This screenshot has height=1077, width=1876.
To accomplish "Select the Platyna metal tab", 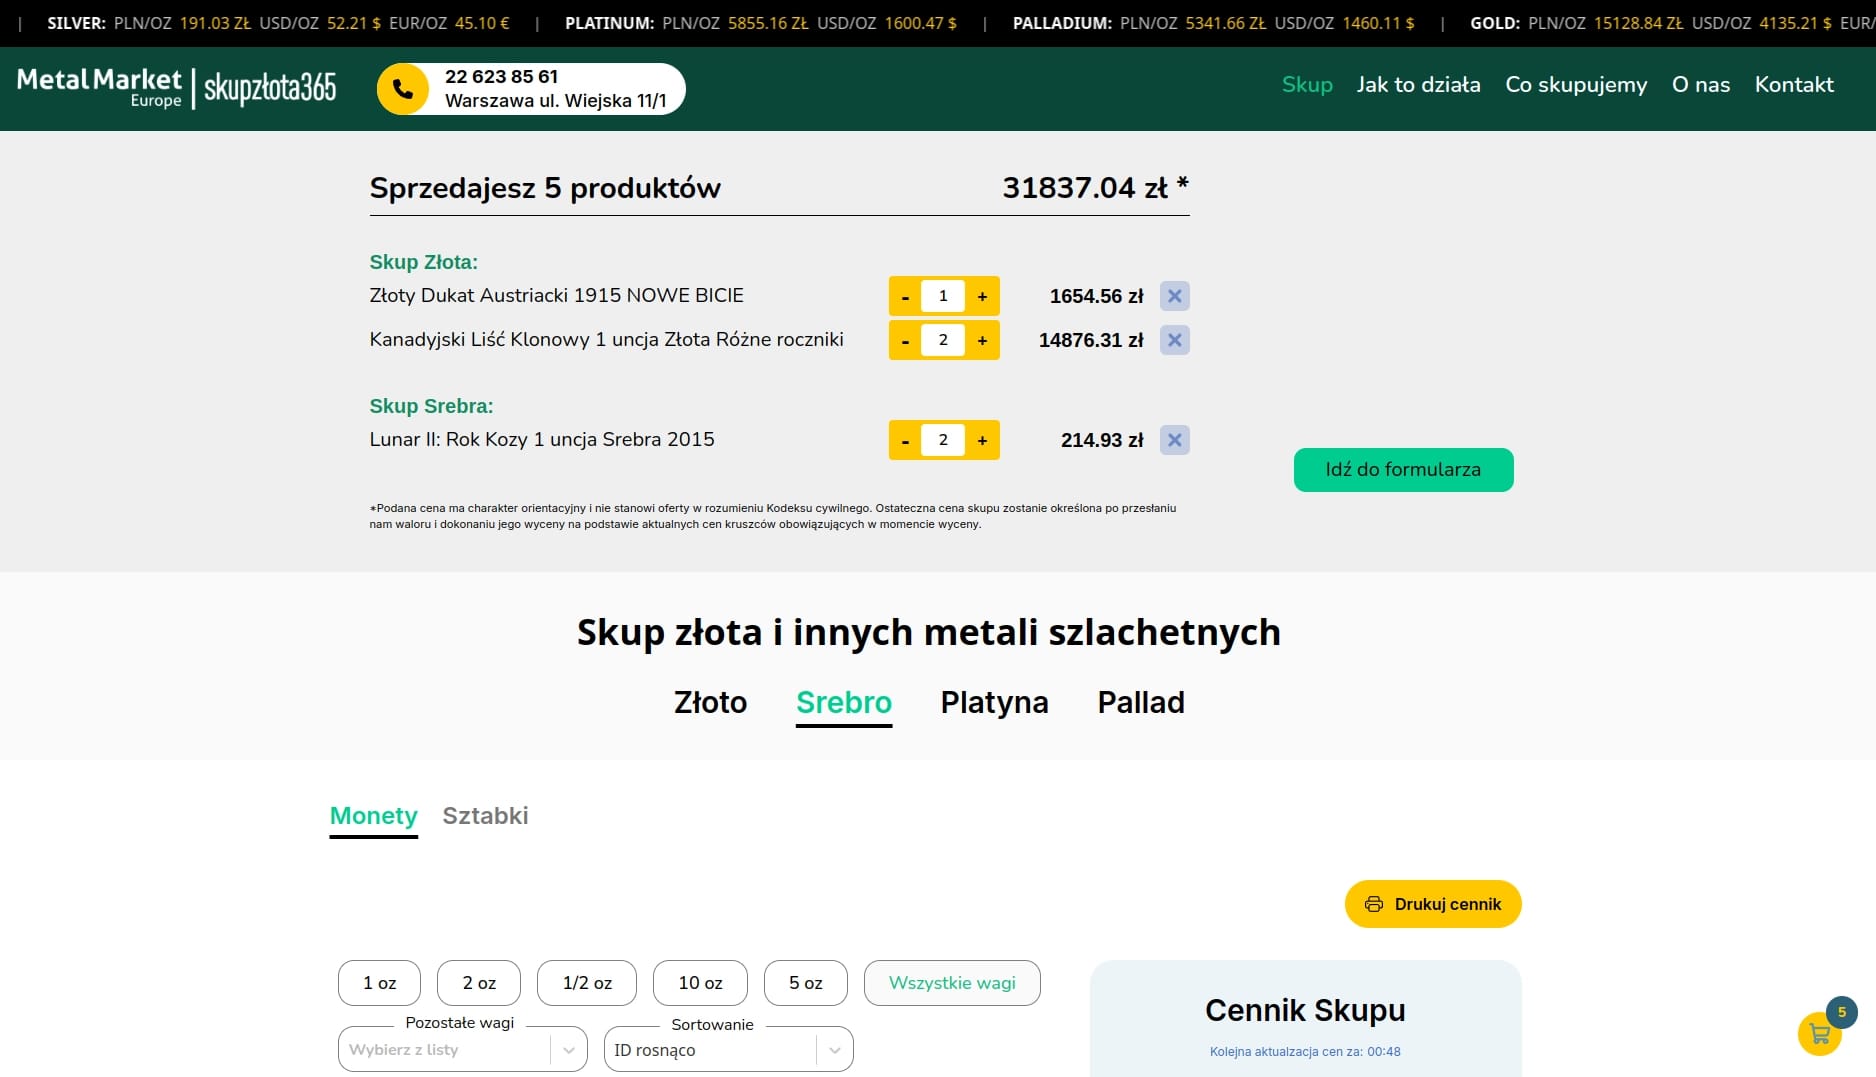I will [993, 702].
